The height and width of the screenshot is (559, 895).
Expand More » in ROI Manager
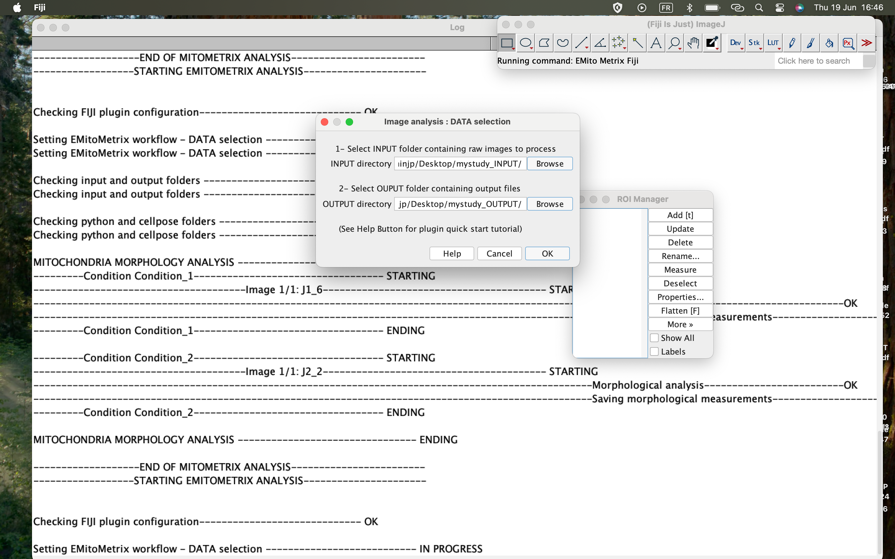(680, 325)
